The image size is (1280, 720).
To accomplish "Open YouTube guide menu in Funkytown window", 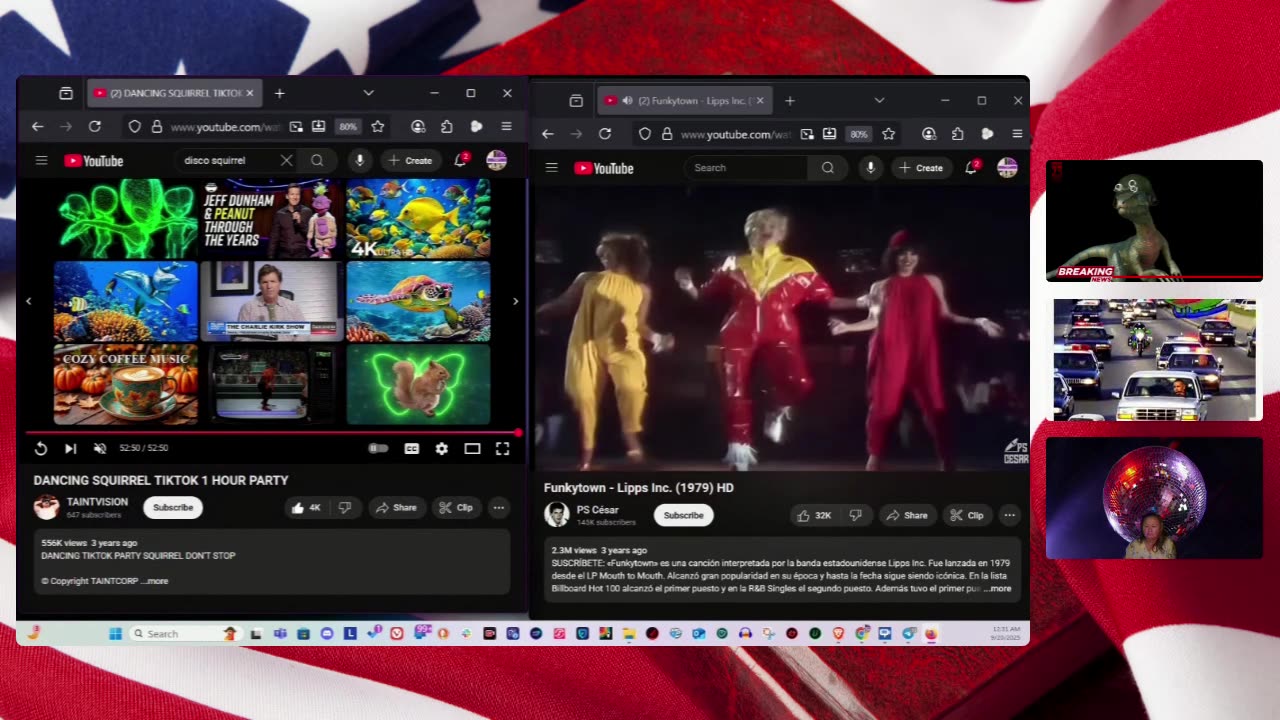I will pos(551,168).
